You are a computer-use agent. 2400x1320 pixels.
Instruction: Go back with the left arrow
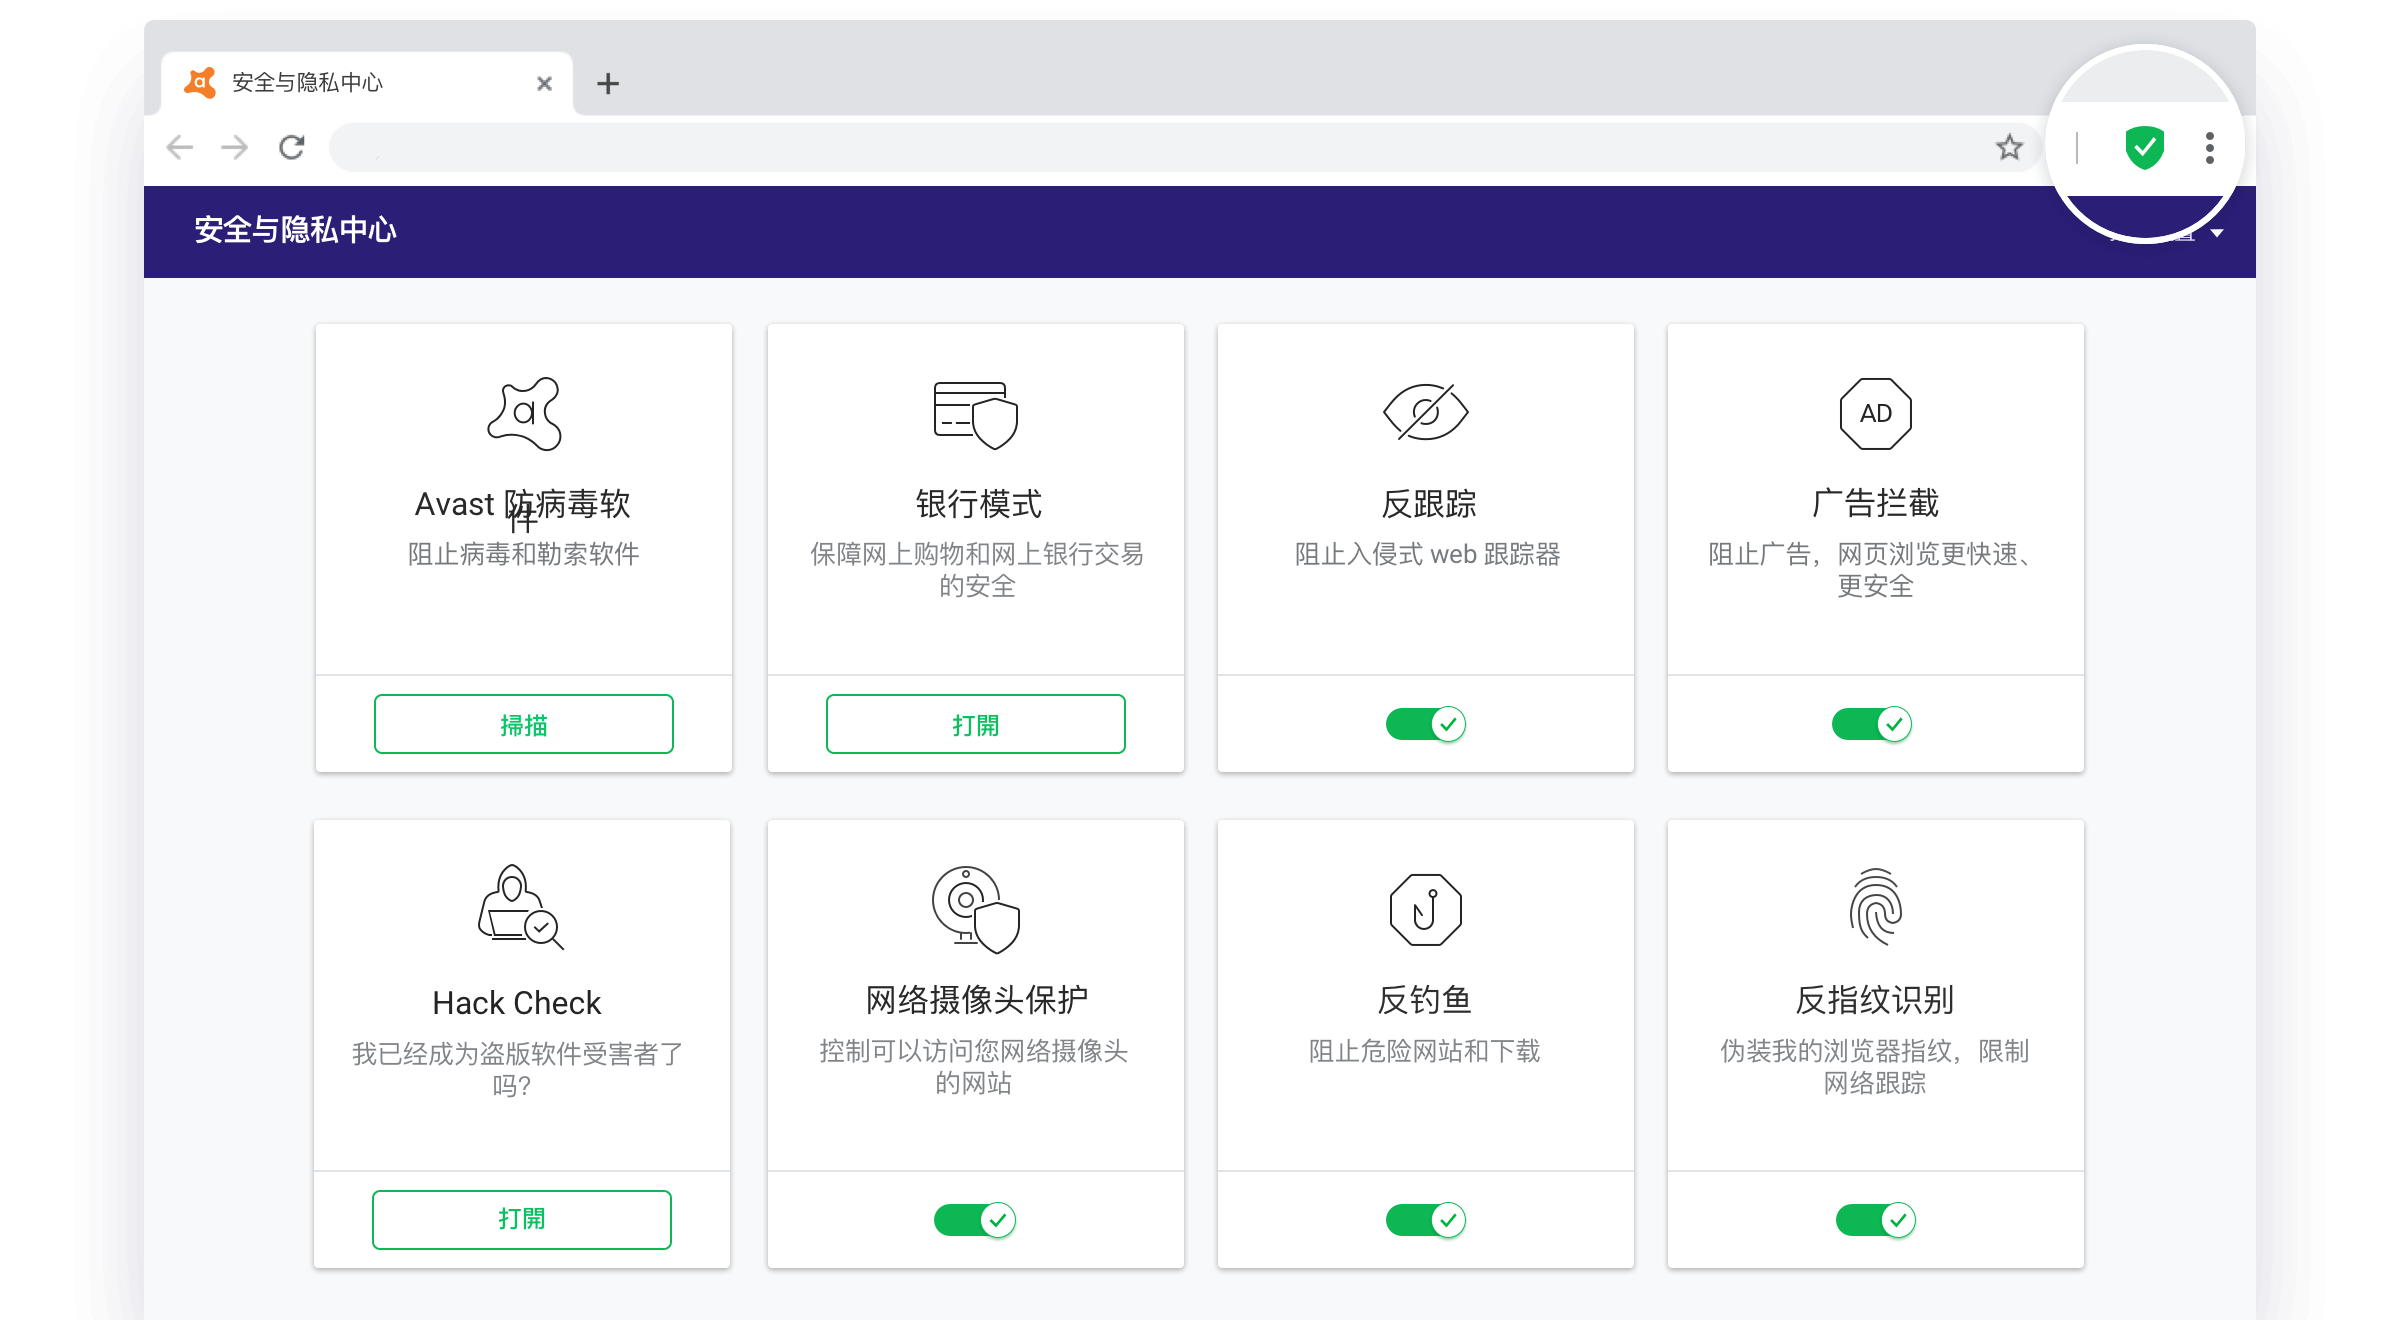(180, 148)
